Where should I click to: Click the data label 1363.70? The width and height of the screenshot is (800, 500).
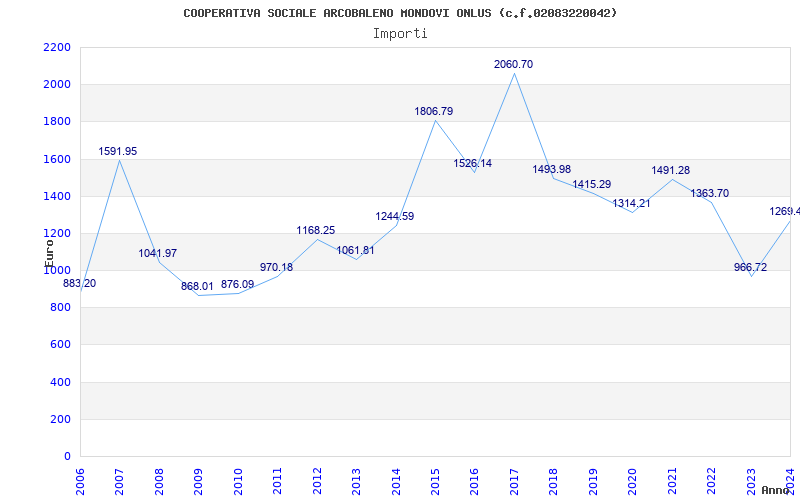point(710,194)
